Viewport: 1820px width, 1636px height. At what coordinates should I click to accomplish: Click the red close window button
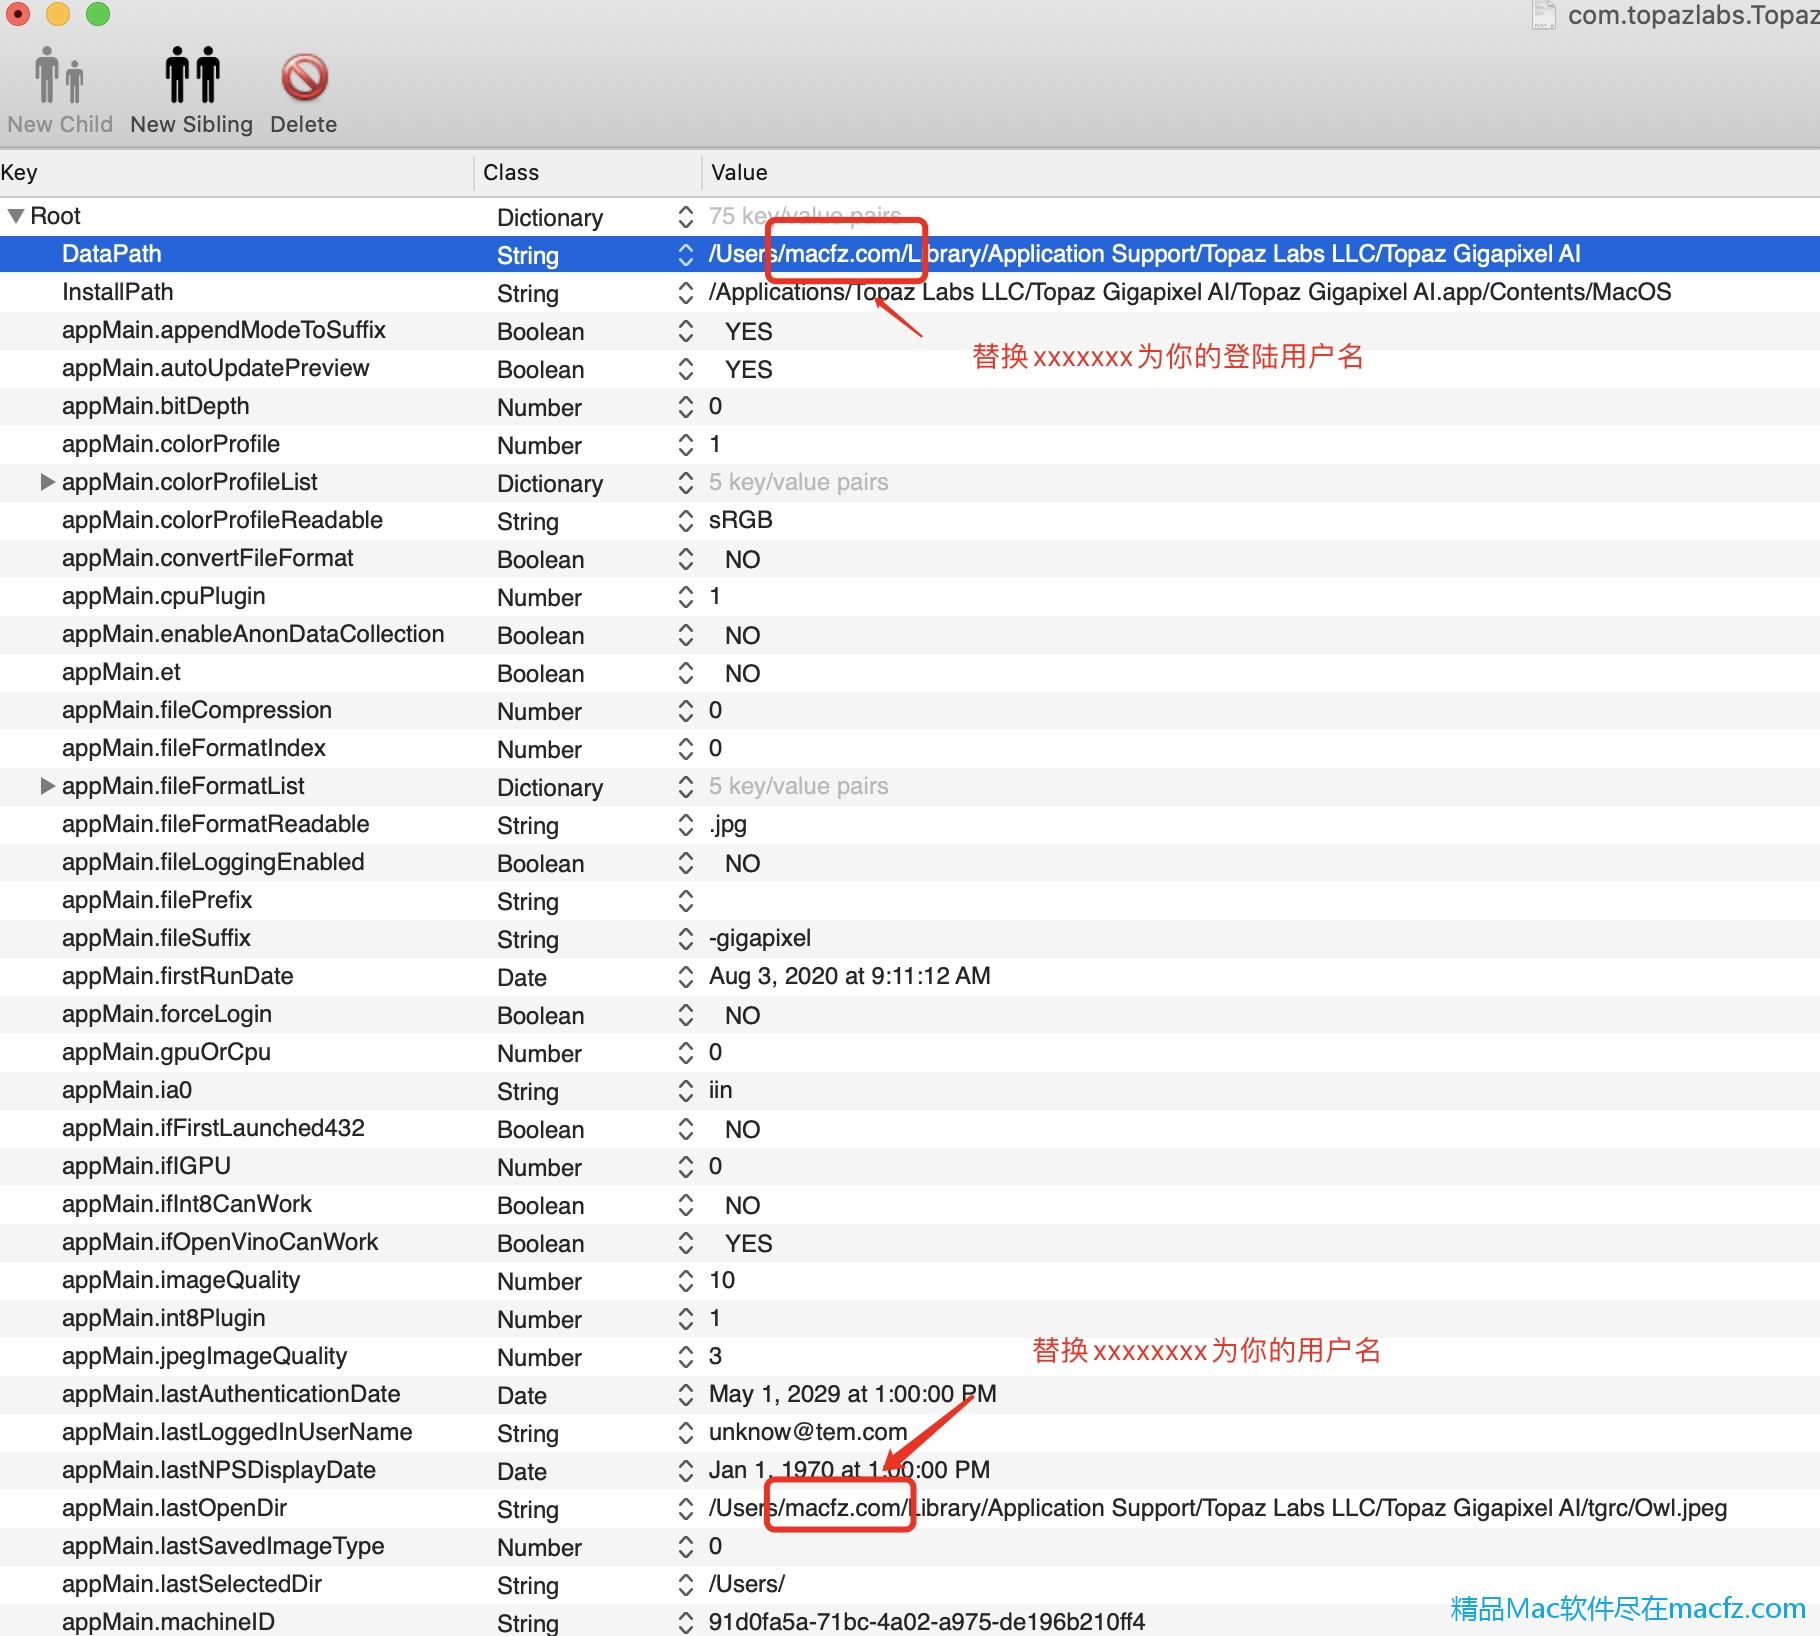18,13
